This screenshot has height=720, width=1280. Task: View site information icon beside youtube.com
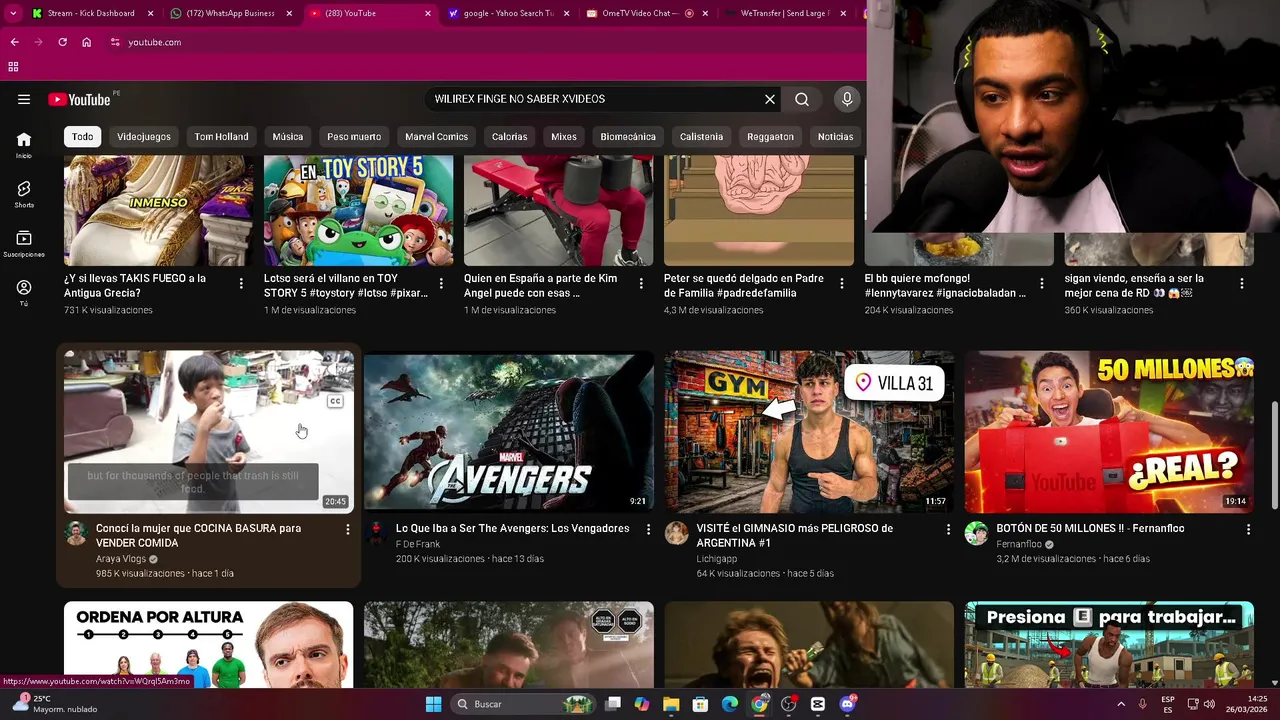[x=115, y=42]
